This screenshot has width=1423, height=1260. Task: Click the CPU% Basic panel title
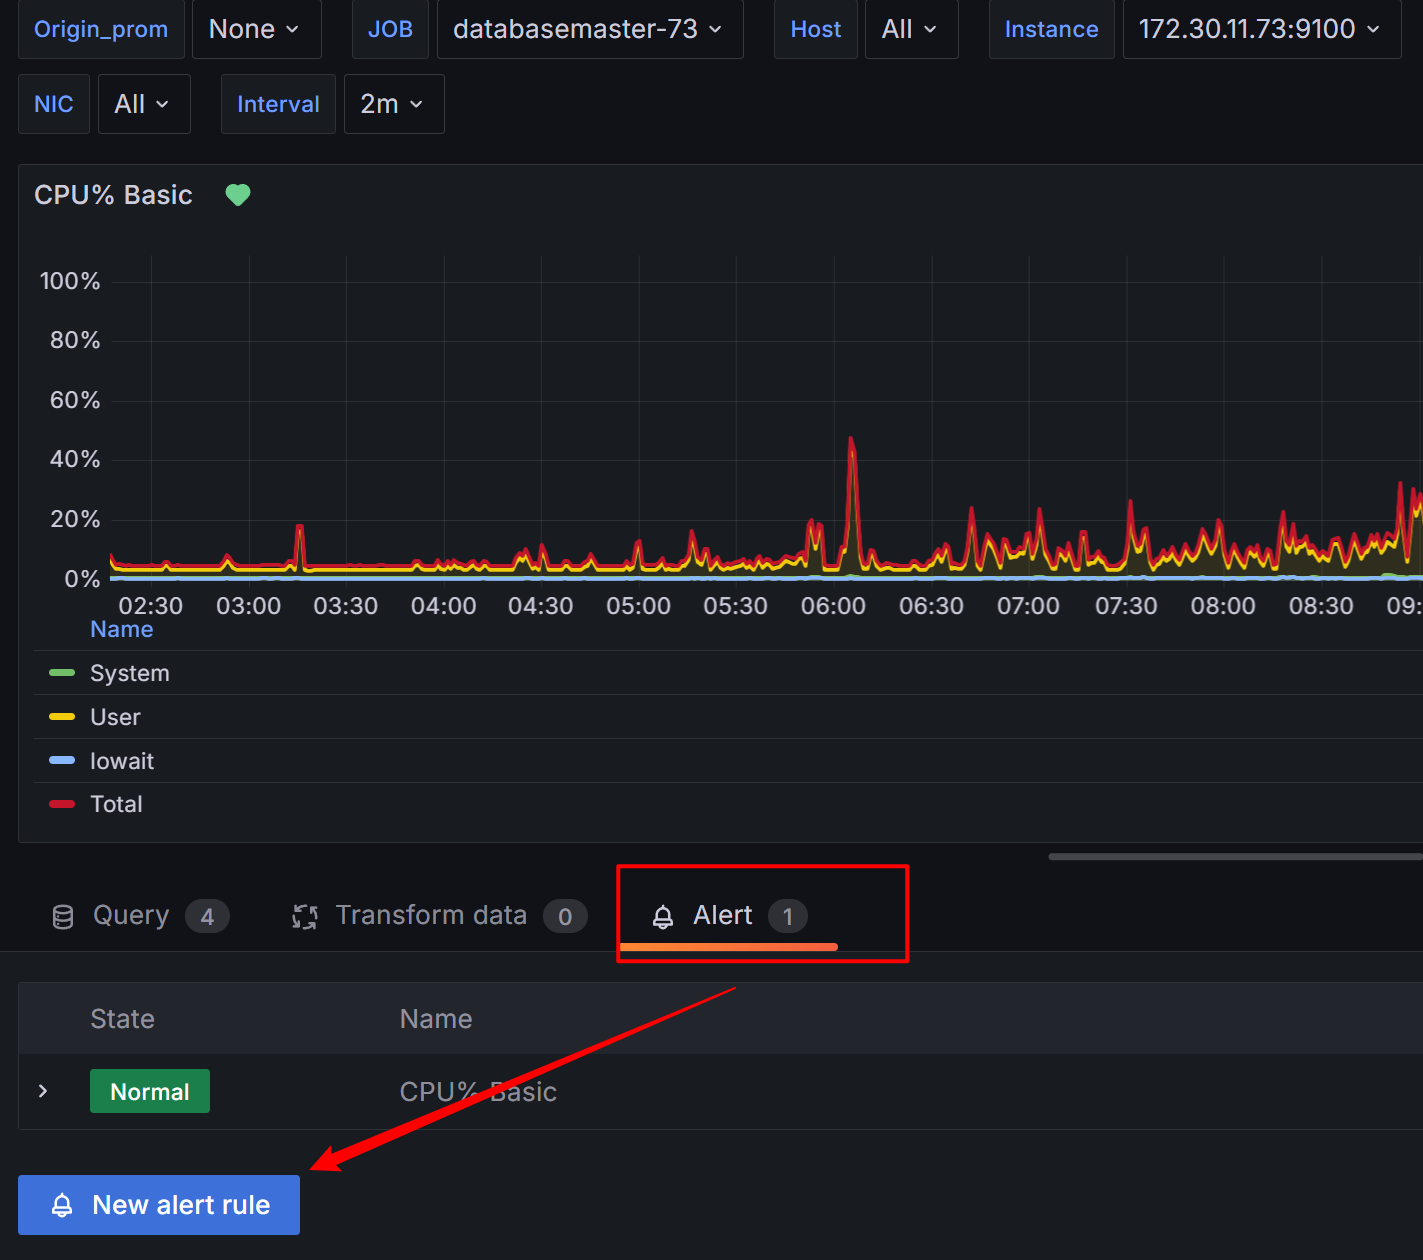113,195
